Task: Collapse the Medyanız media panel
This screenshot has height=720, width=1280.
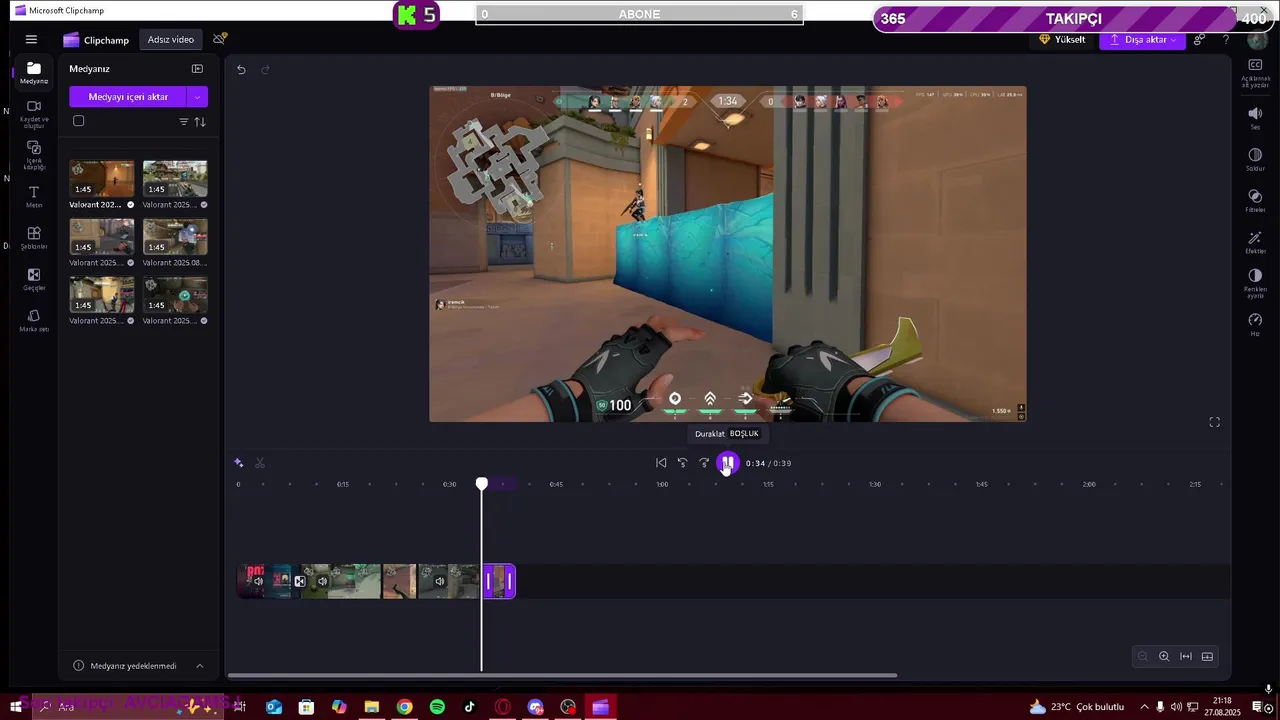Action: [x=197, y=69]
